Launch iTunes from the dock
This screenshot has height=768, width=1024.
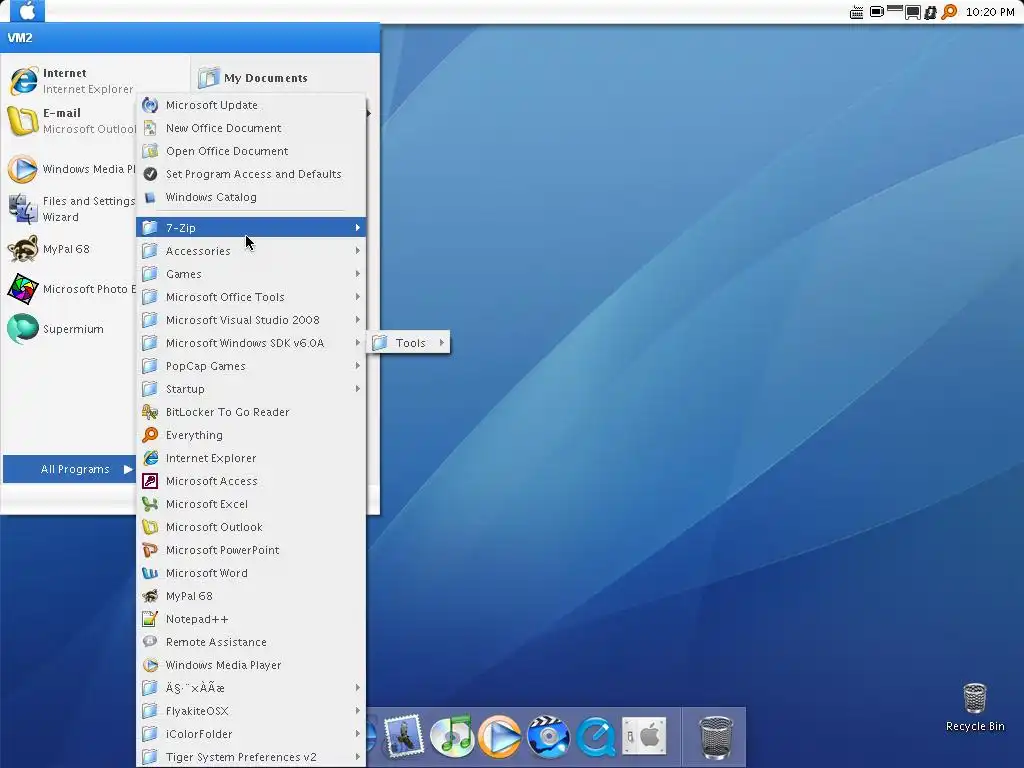[x=452, y=737]
